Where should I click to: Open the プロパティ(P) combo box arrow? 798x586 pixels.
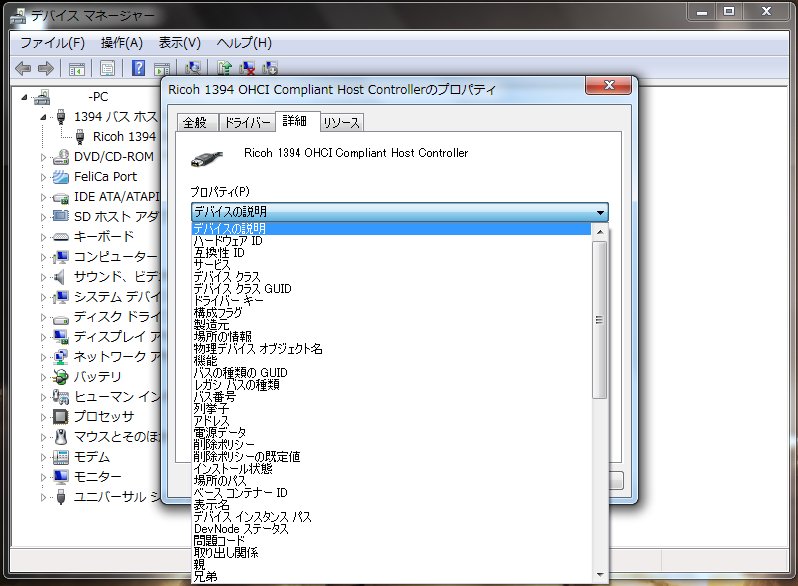pyautogui.click(x=601, y=212)
